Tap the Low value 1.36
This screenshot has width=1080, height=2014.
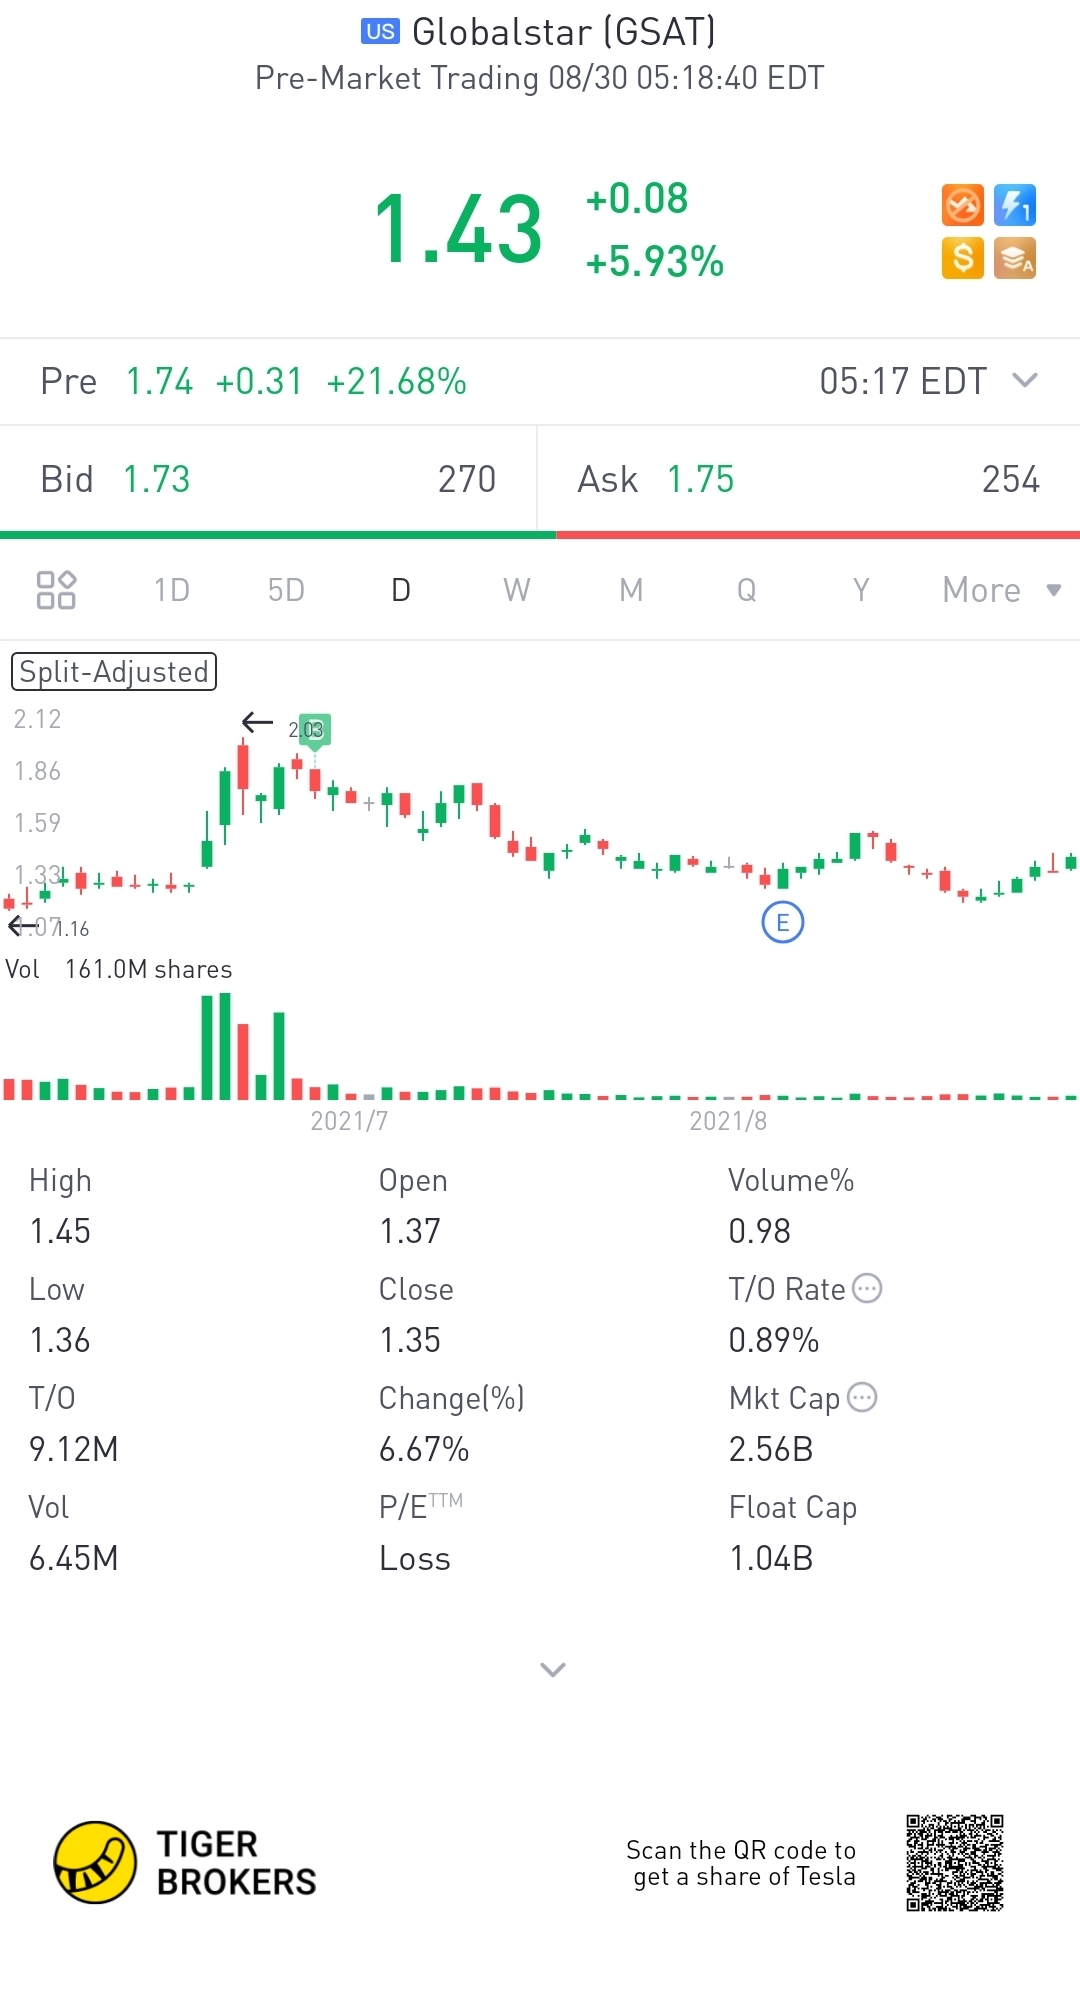(60, 1340)
